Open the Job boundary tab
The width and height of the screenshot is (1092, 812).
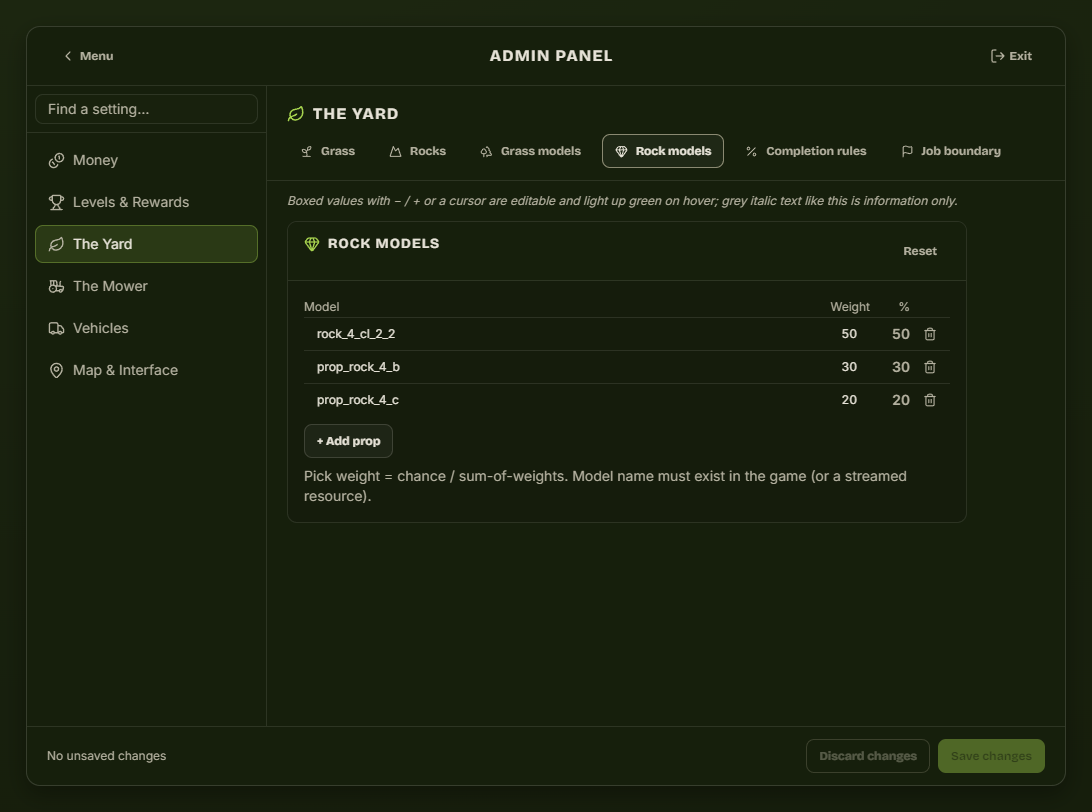pyautogui.click(x=951, y=151)
